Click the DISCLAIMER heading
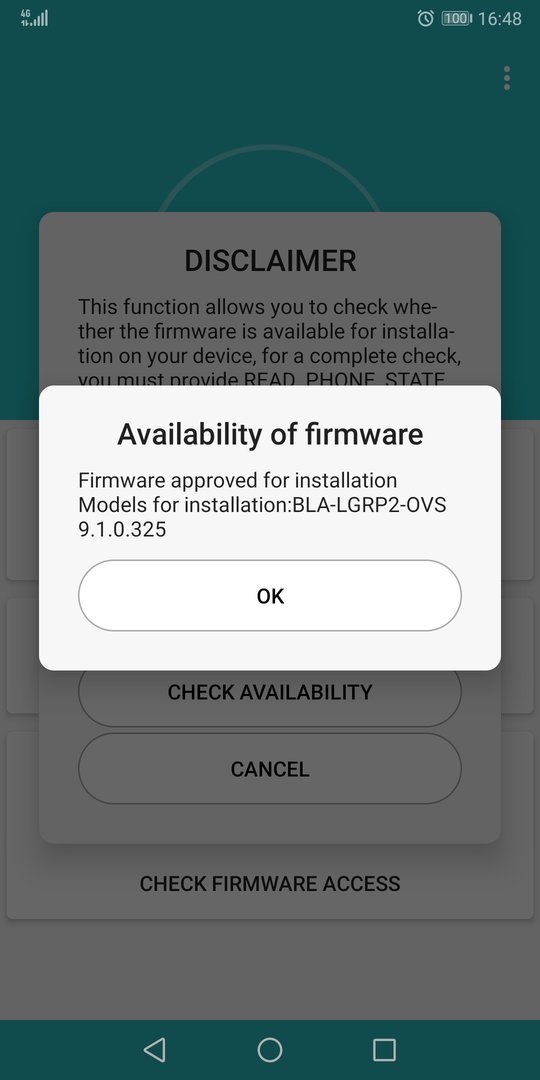This screenshot has height=1080, width=540. [x=270, y=261]
